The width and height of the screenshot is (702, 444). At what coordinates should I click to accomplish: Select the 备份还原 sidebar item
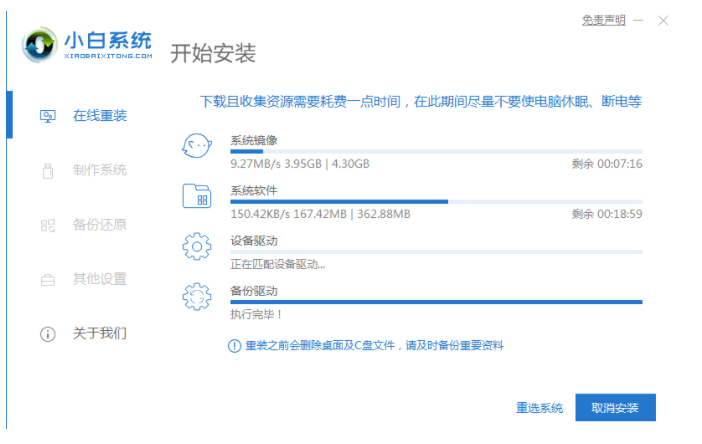[x=99, y=225]
